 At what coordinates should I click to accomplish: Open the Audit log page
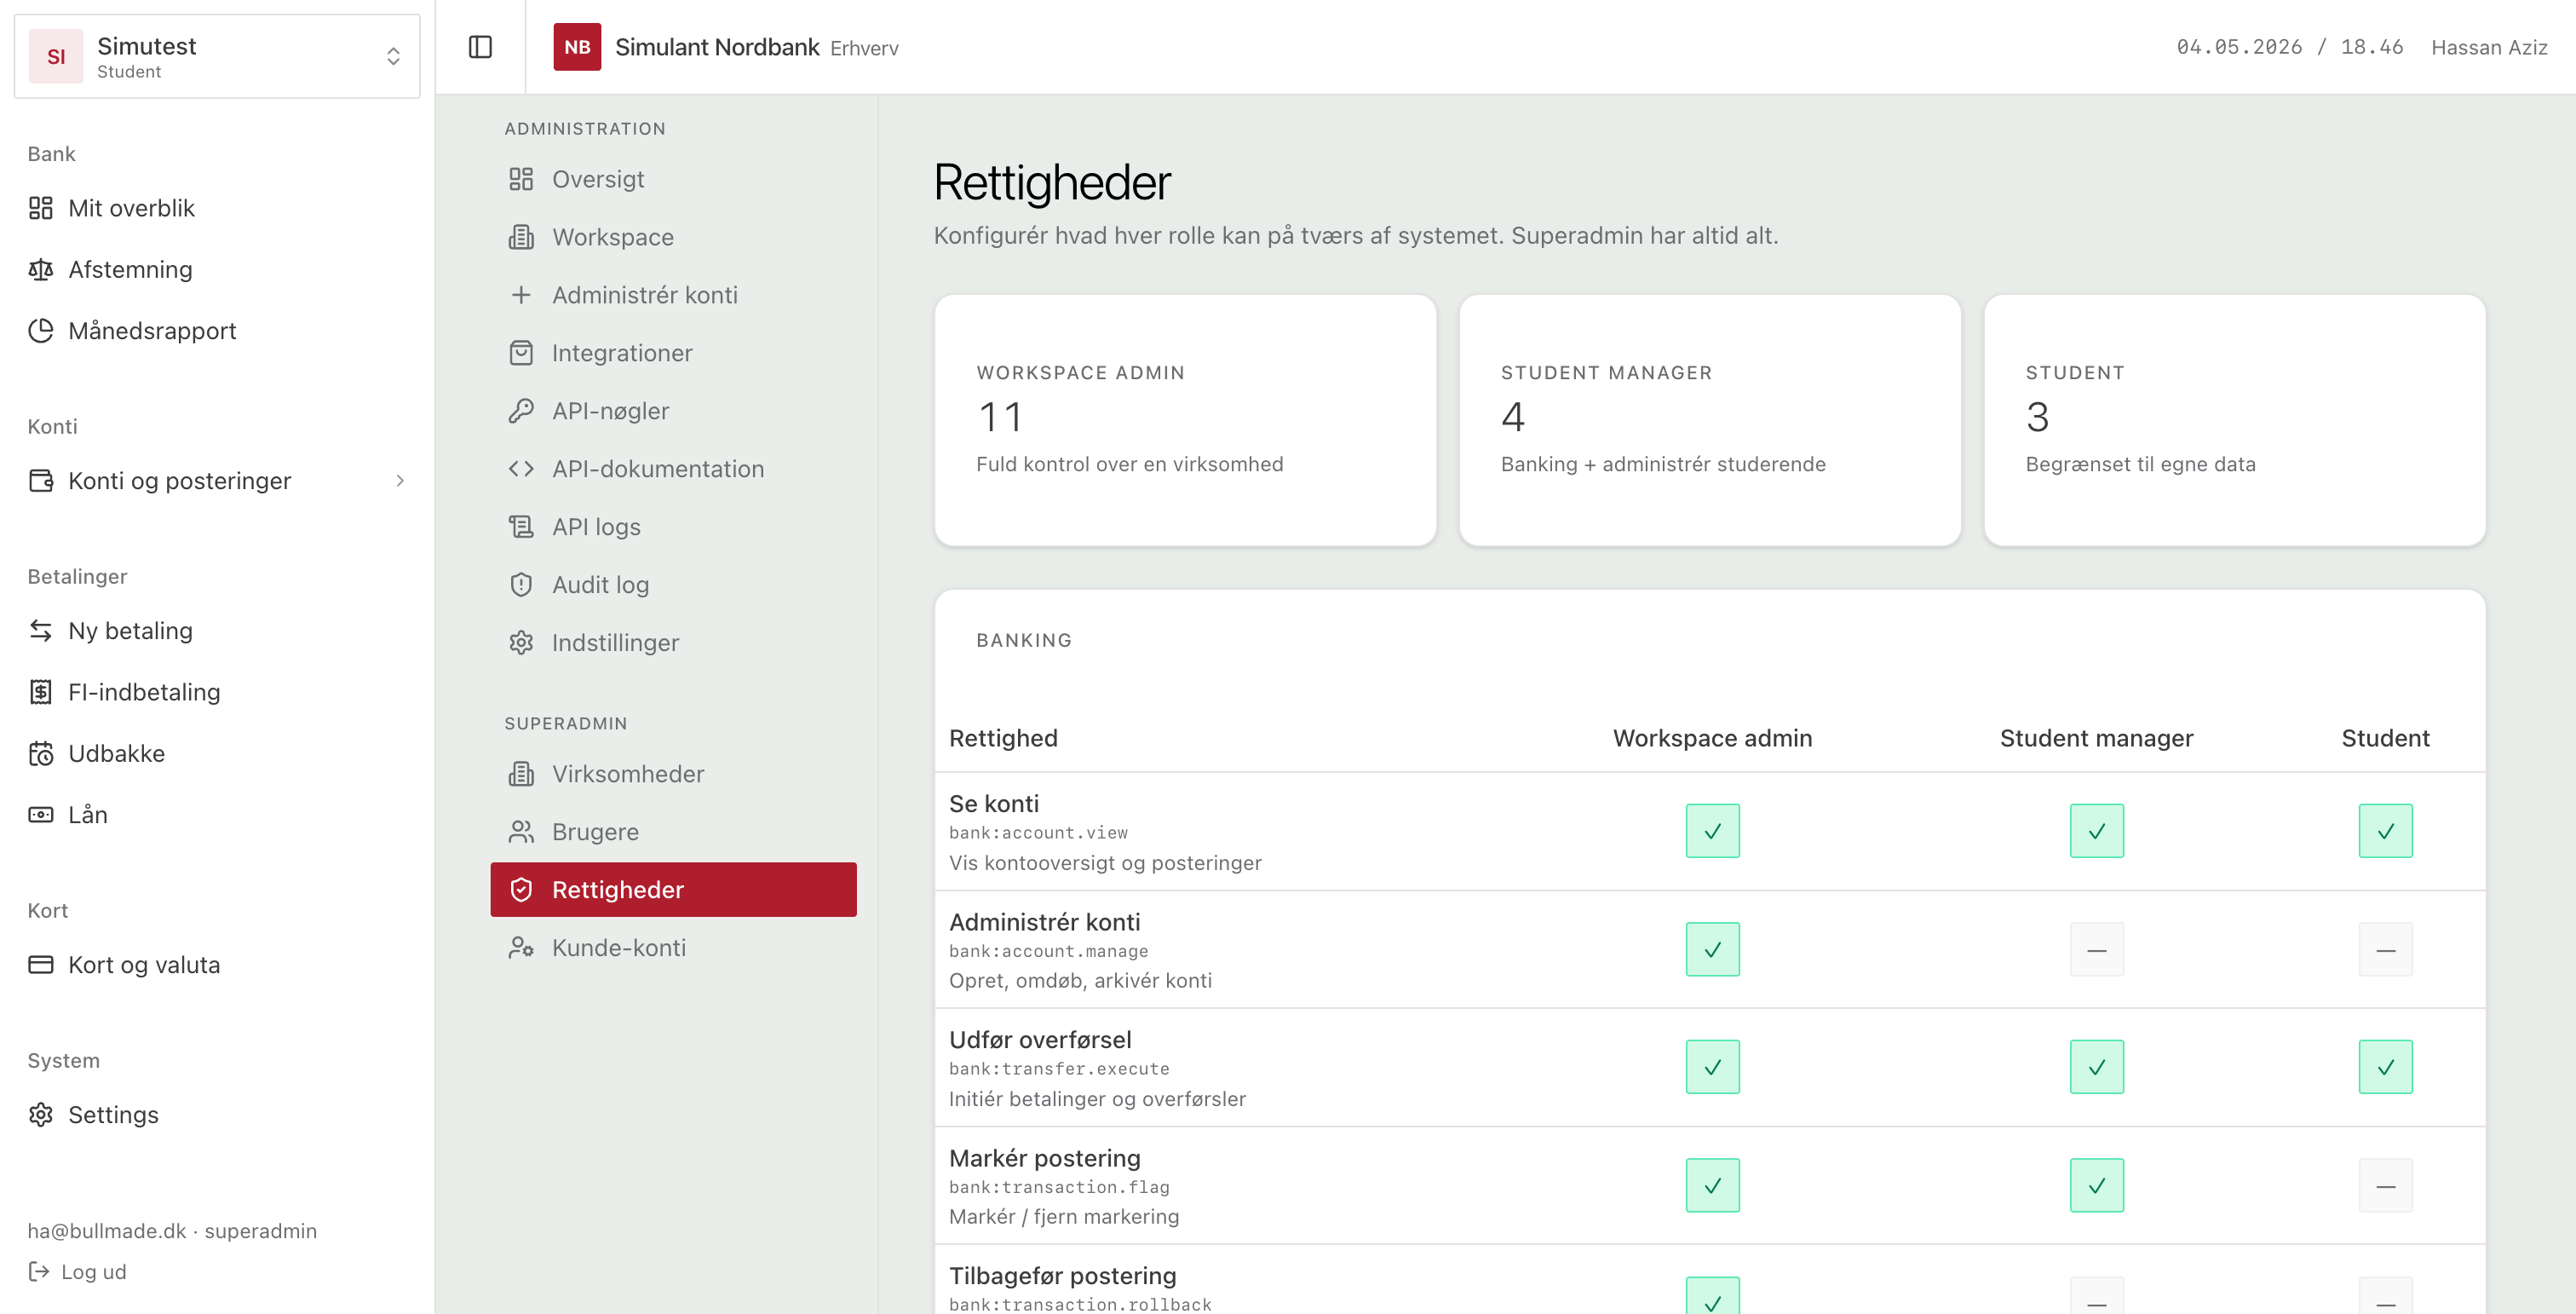673,585
